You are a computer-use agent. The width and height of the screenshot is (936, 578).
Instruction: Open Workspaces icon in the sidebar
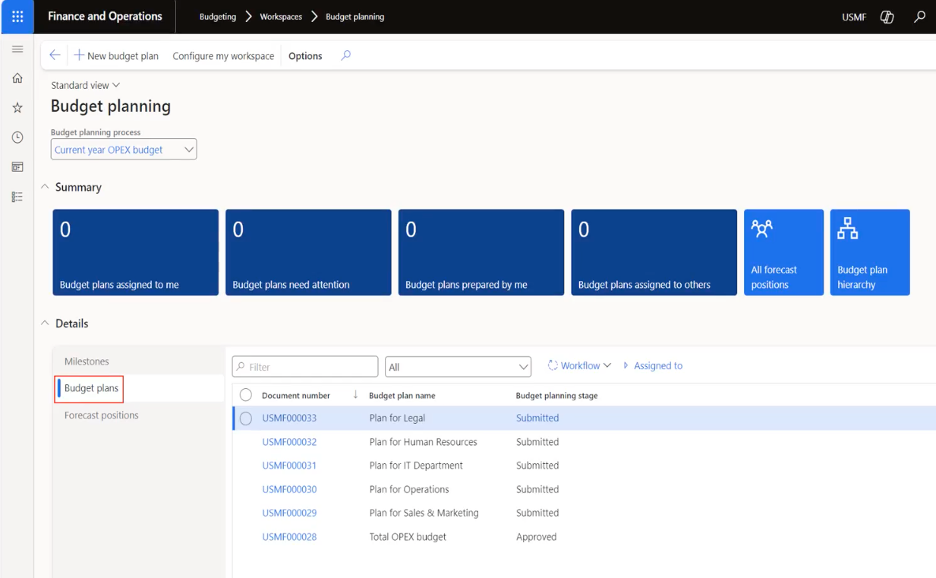17,167
